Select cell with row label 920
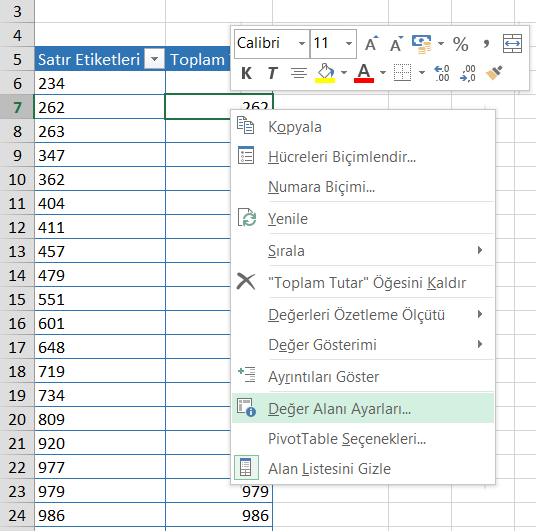The width and height of the screenshot is (536, 531). [100, 443]
